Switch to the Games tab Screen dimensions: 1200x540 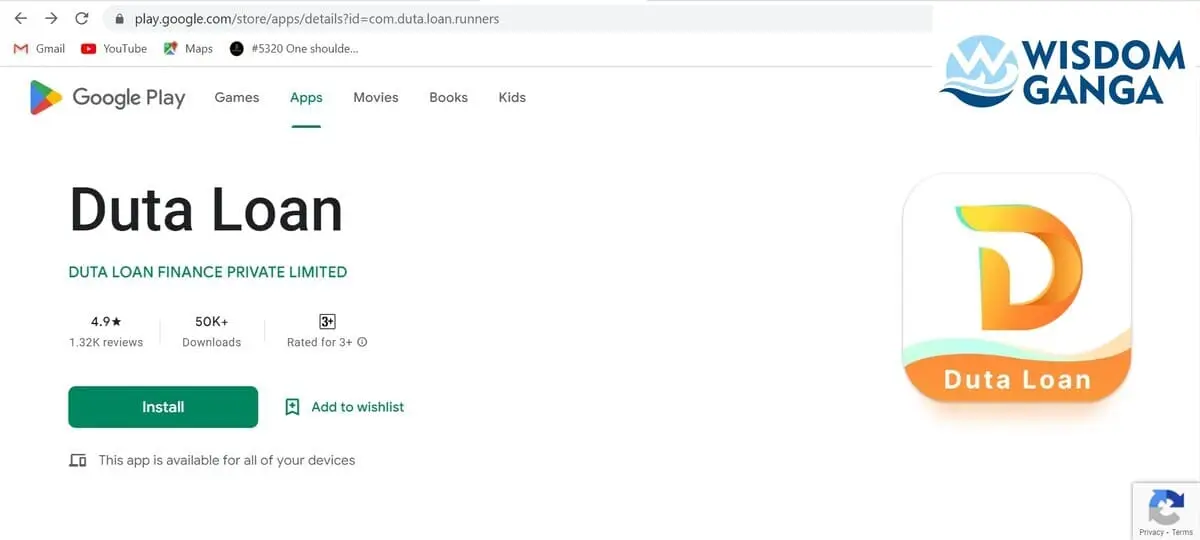[x=237, y=97]
